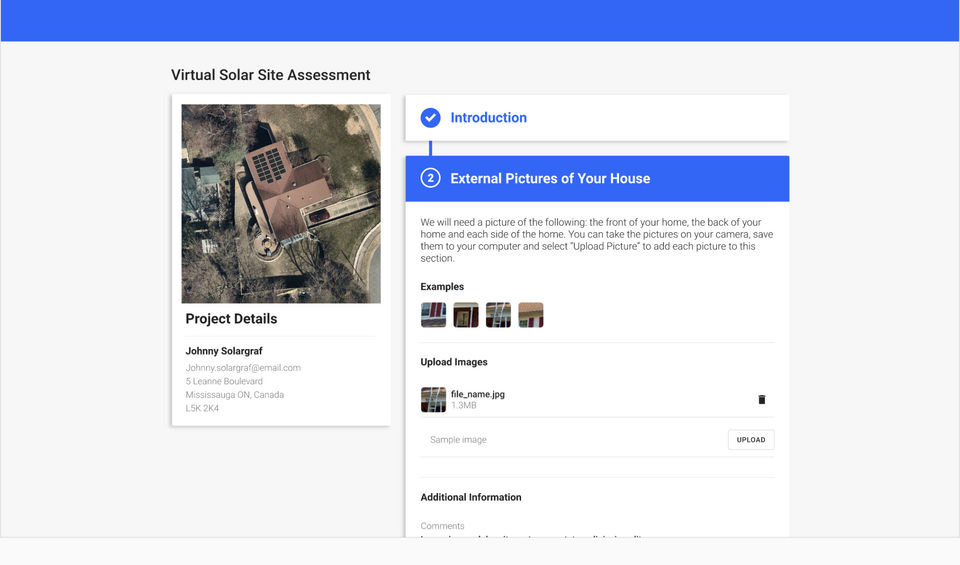The width and height of the screenshot is (960, 565).
Task: Click the UPLOAD button
Action: pyautogui.click(x=751, y=440)
